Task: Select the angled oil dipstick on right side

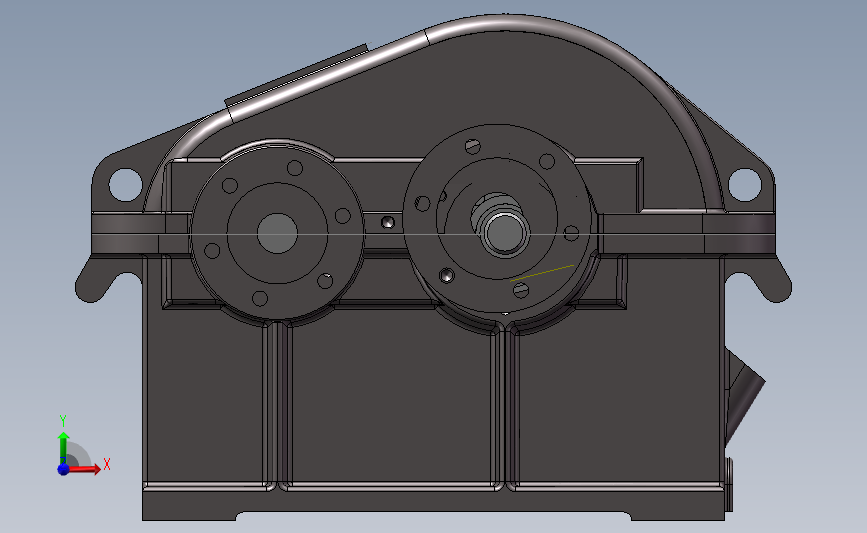Action: coord(744,395)
